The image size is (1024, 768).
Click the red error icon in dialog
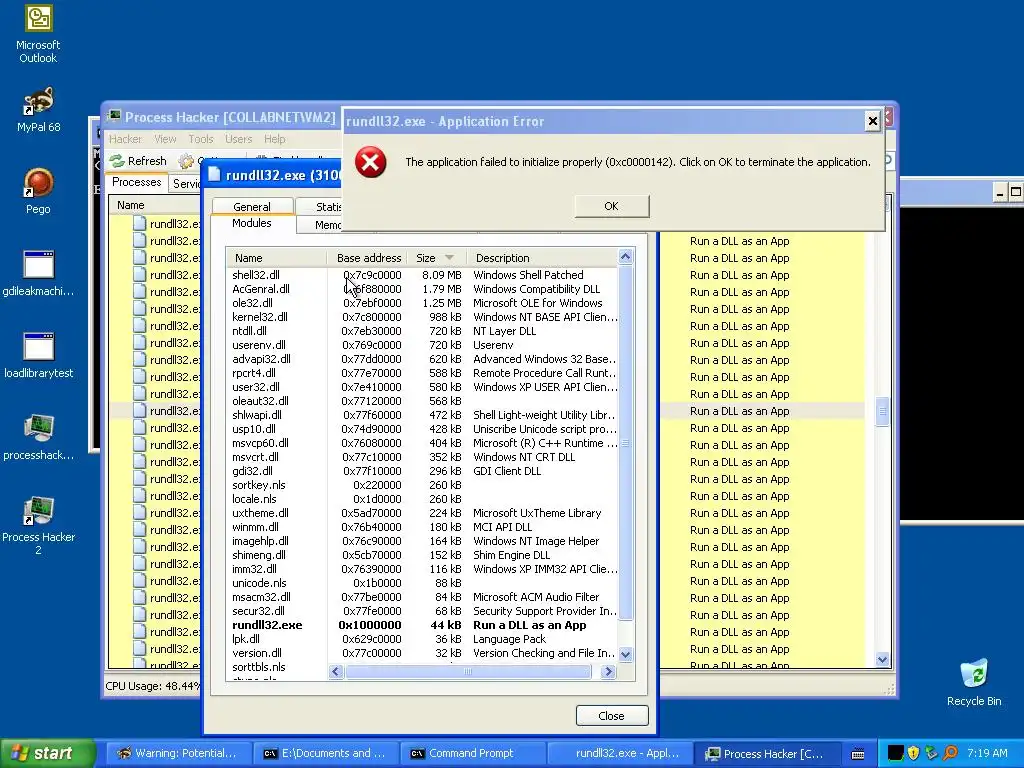pos(370,163)
